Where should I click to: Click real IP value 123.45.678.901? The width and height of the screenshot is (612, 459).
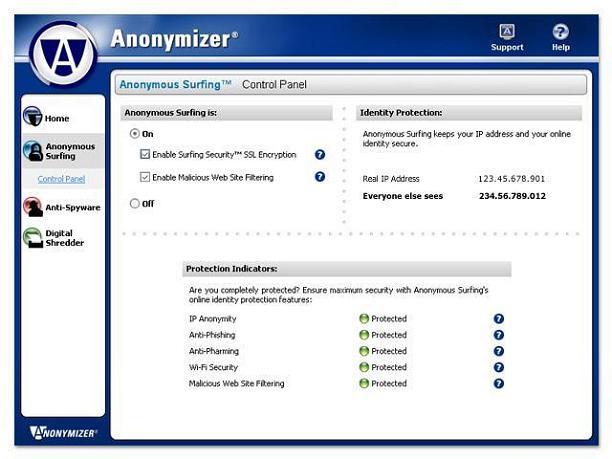(511, 179)
